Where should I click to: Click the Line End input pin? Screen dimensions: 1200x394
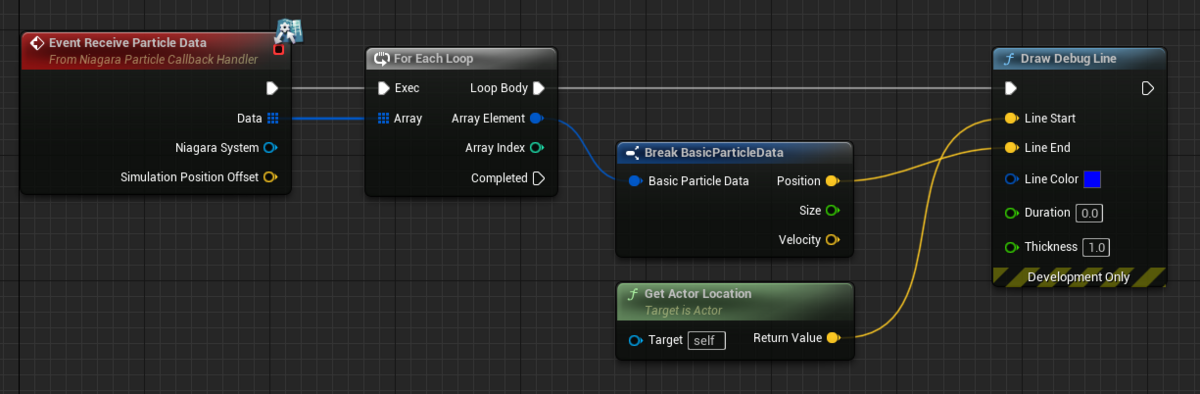pyautogui.click(x=1011, y=148)
